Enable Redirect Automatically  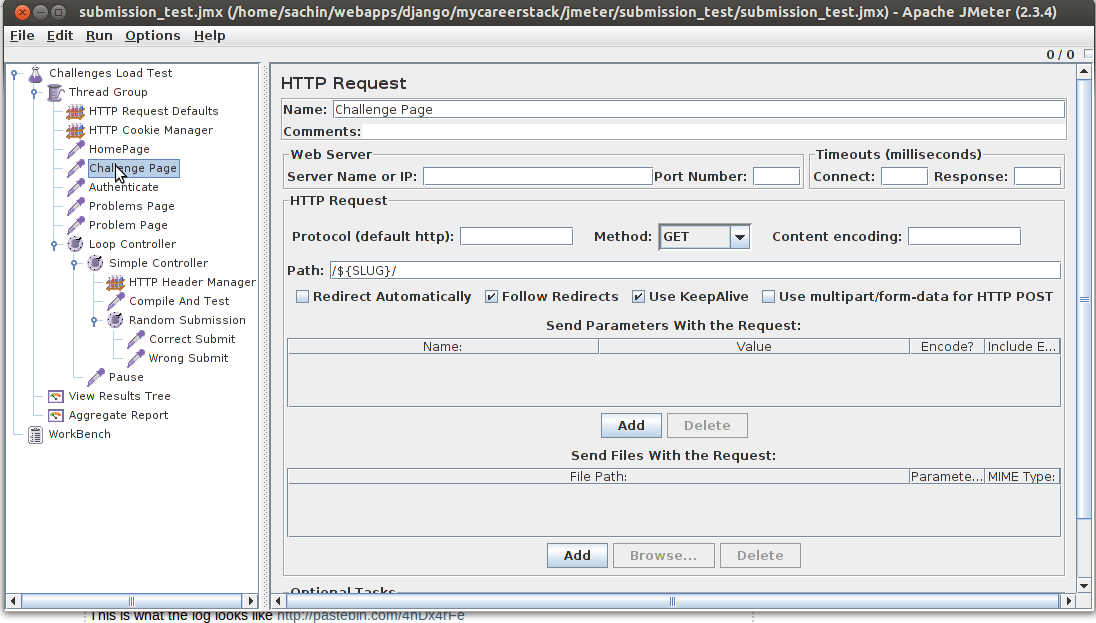(x=302, y=296)
